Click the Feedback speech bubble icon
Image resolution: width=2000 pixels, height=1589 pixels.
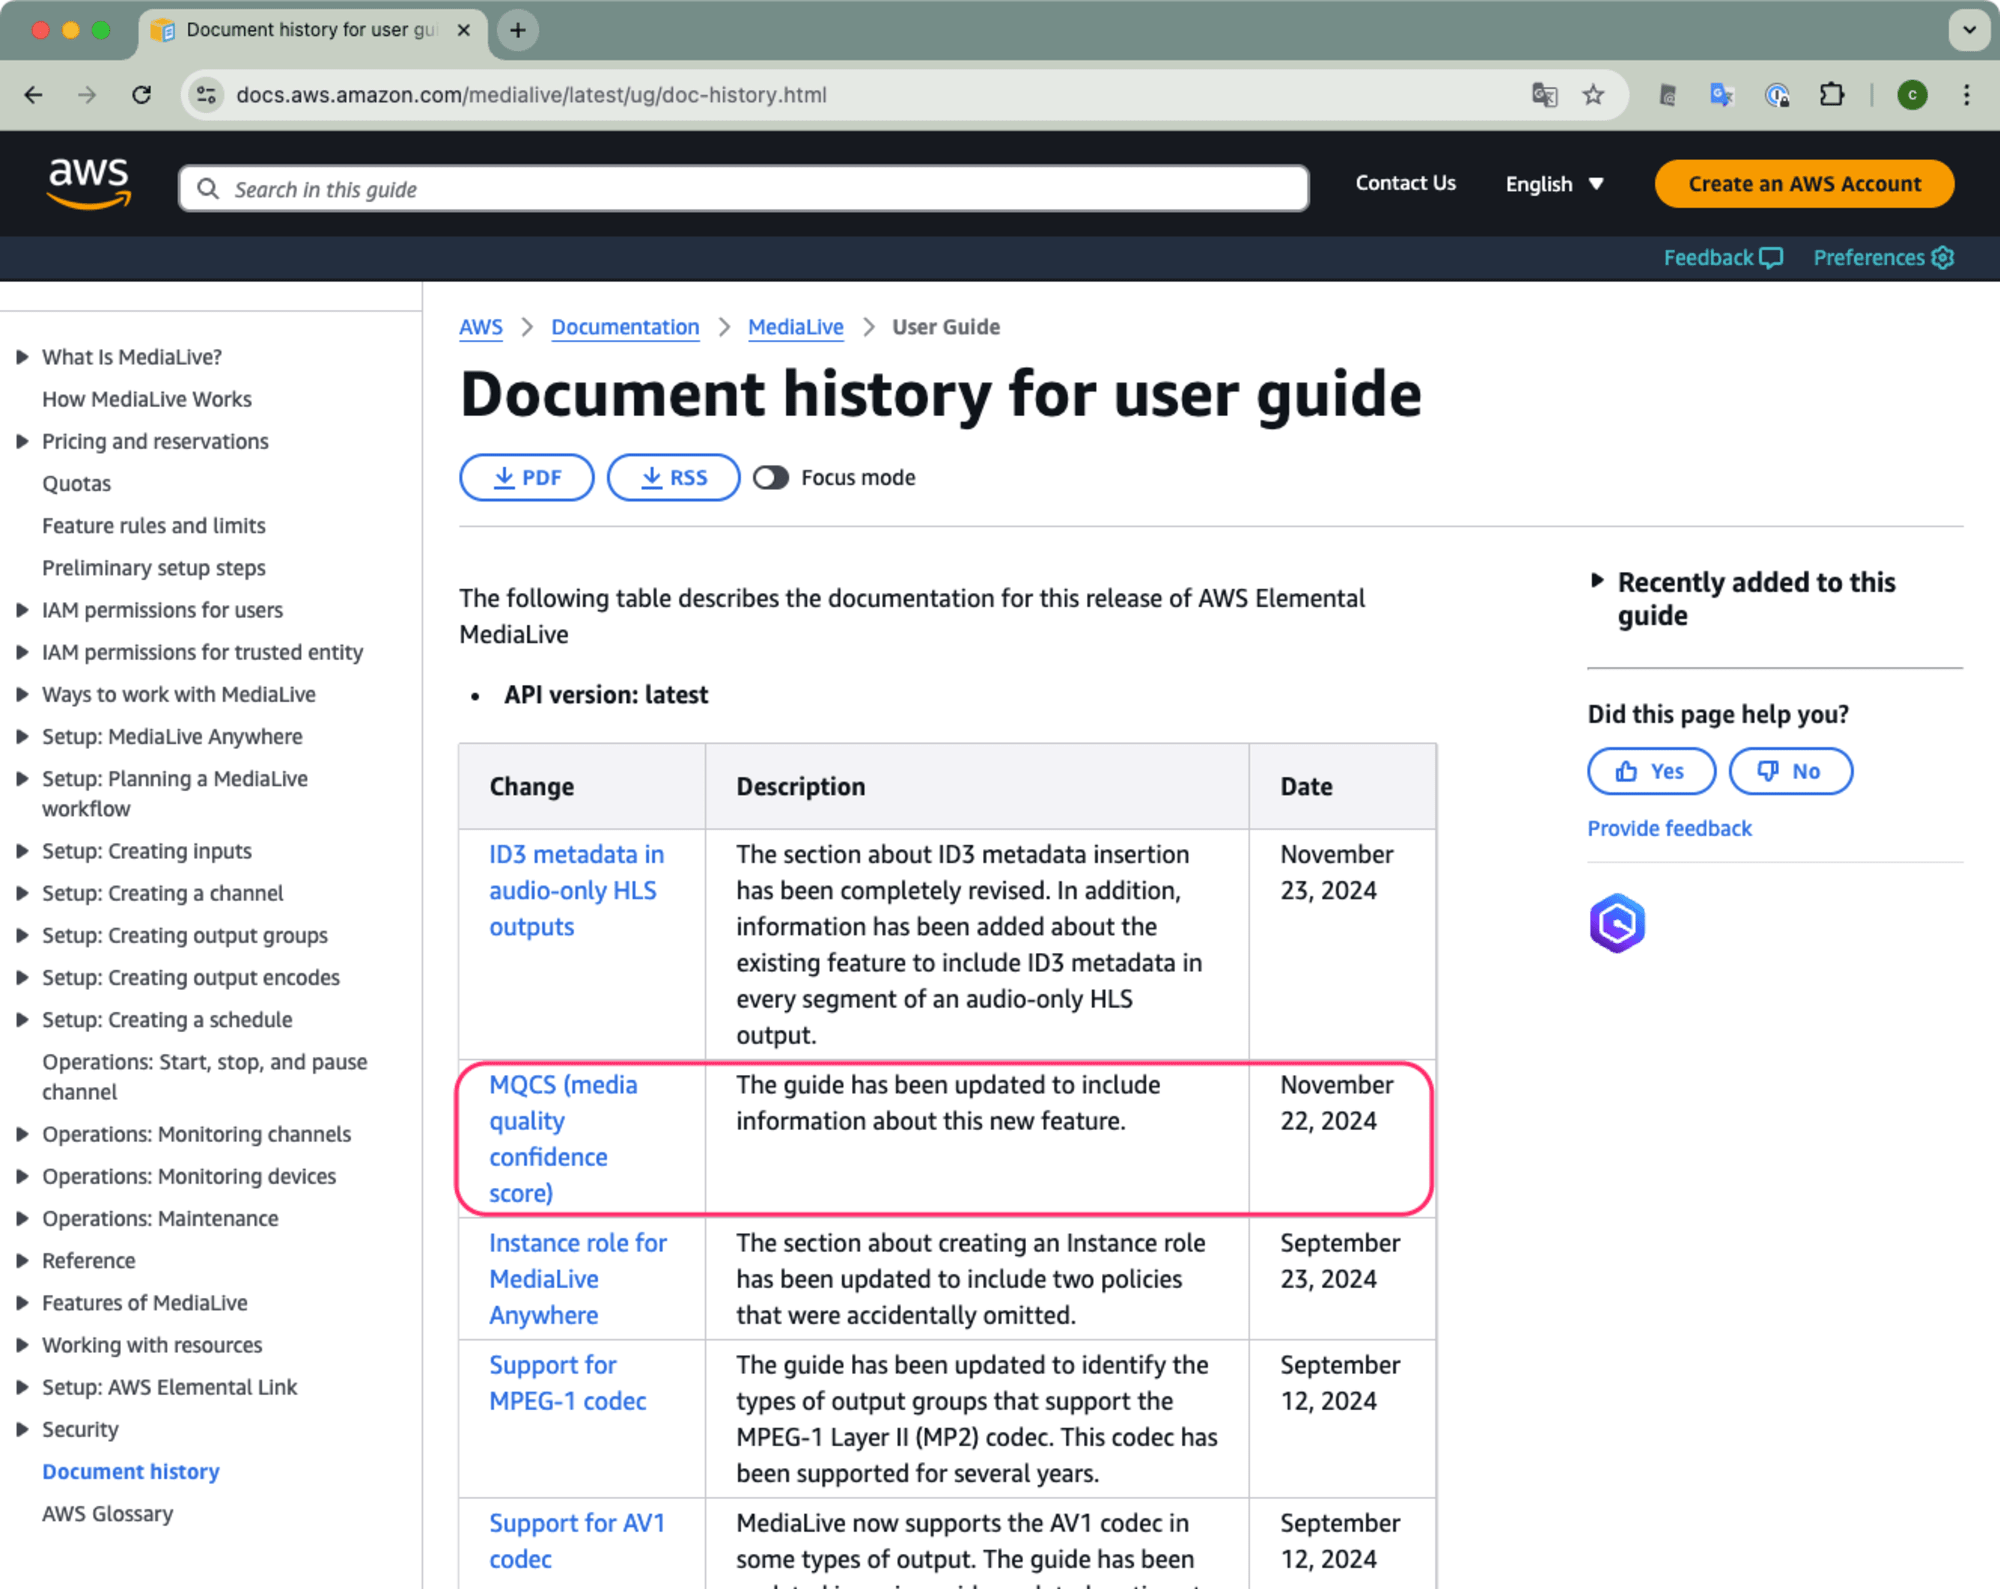click(x=1771, y=258)
